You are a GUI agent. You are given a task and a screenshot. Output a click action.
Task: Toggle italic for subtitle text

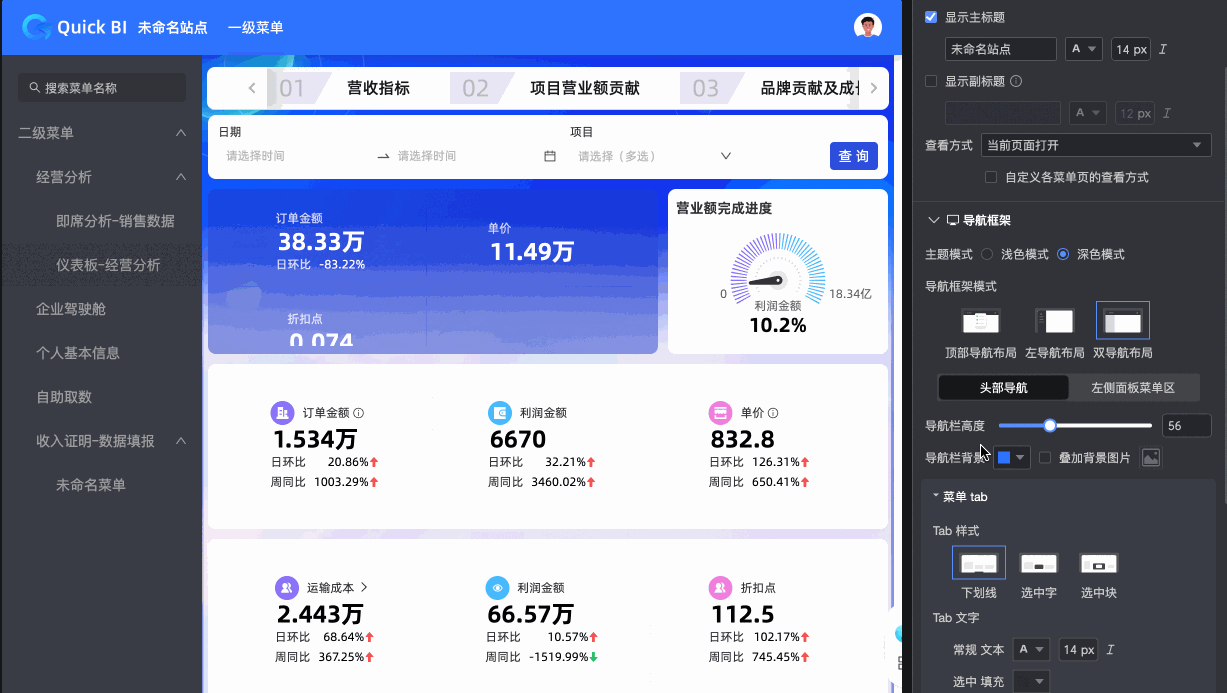tap(1166, 113)
